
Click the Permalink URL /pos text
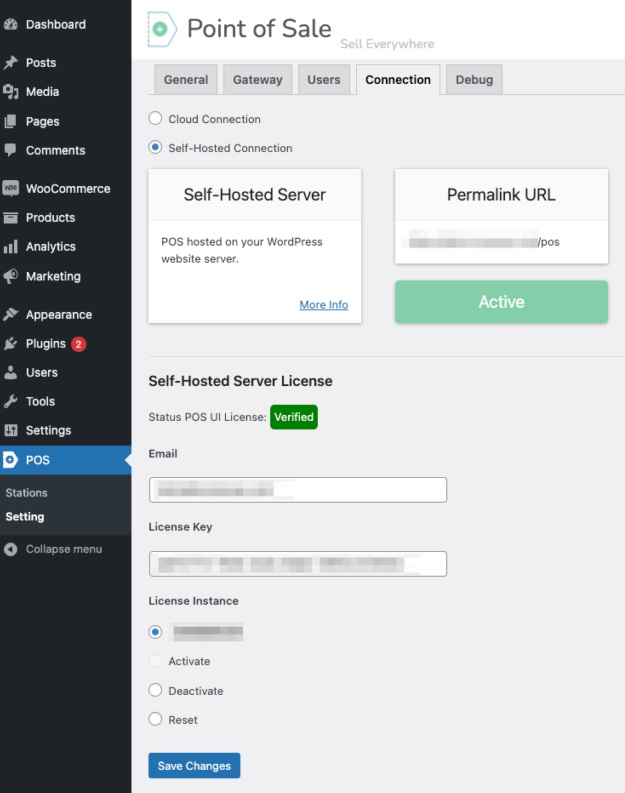549,242
